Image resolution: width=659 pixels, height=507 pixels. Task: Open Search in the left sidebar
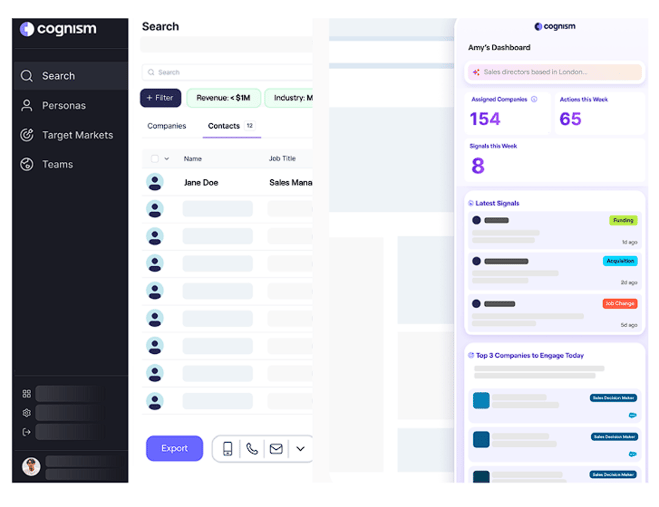58,76
